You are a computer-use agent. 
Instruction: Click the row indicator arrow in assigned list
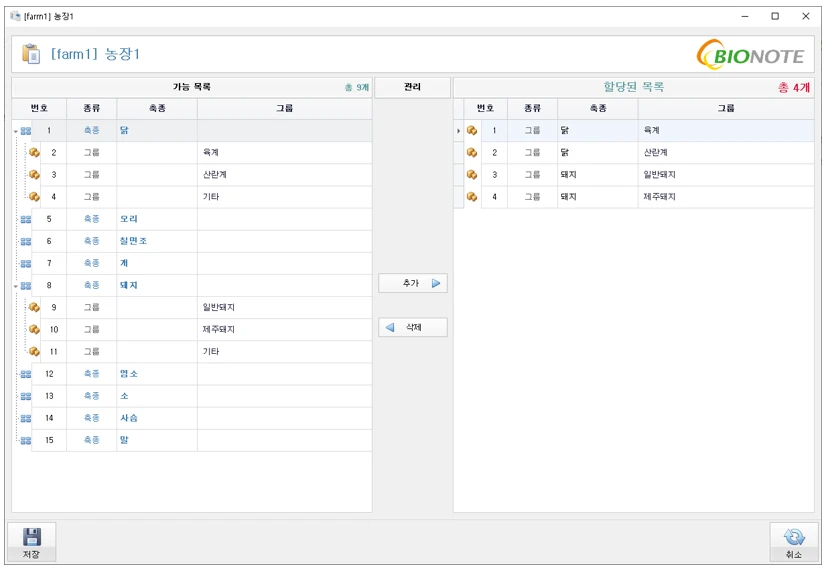[458, 131]
